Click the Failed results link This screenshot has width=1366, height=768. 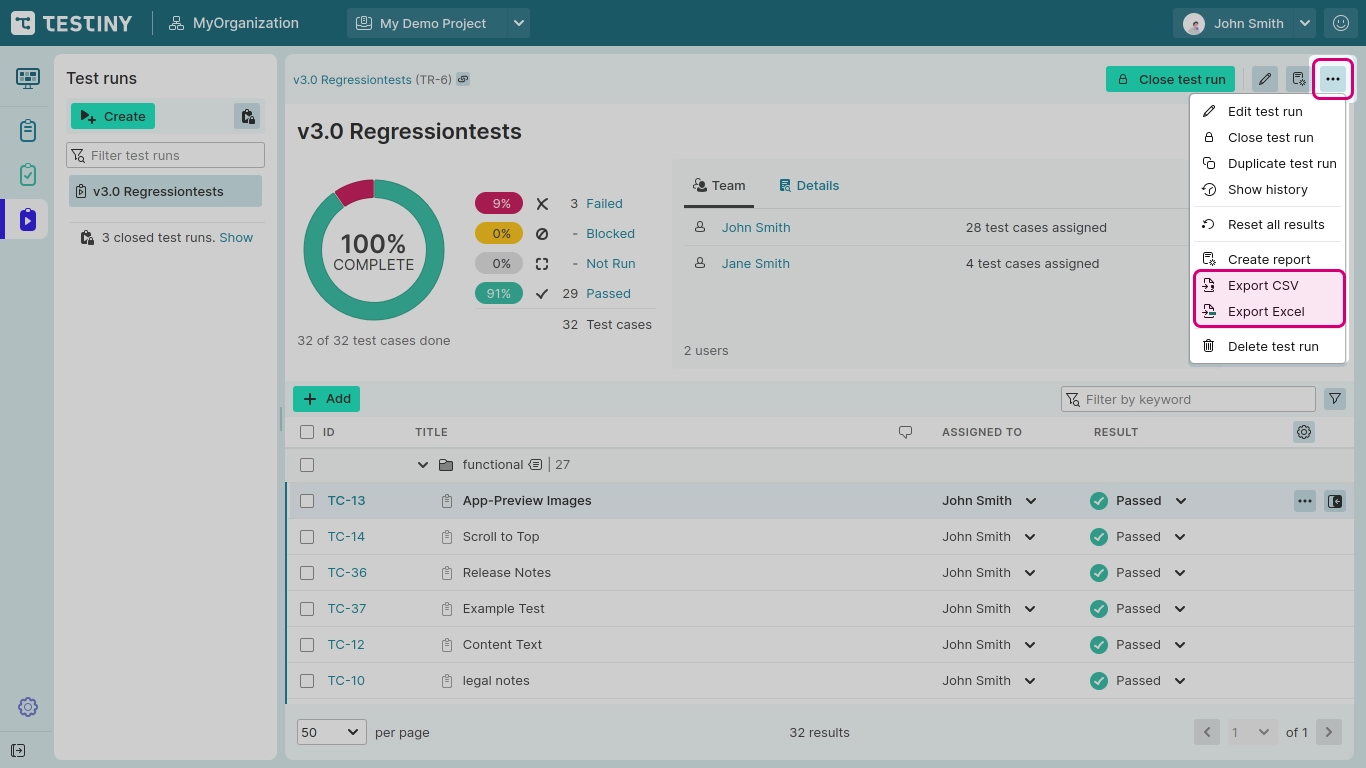[604, 203]
